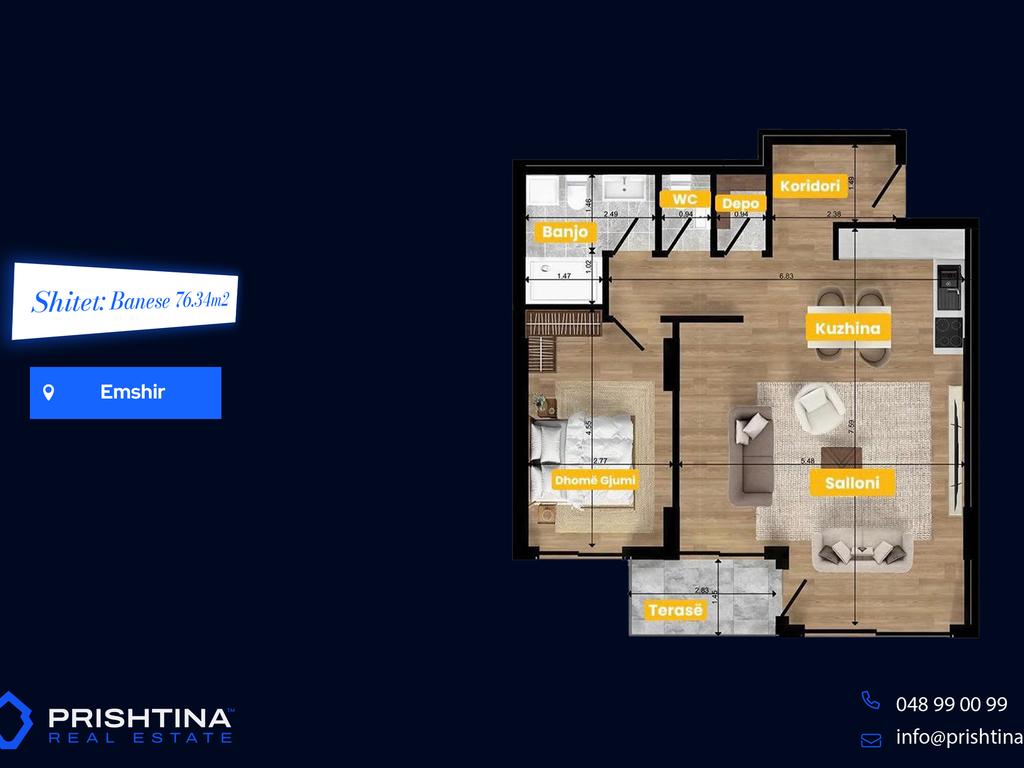Select the Kuzhina room label

tap(847, 328)
